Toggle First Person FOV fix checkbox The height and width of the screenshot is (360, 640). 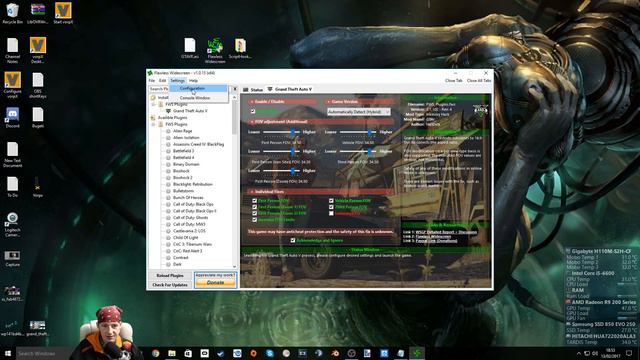tap(254, 200)
